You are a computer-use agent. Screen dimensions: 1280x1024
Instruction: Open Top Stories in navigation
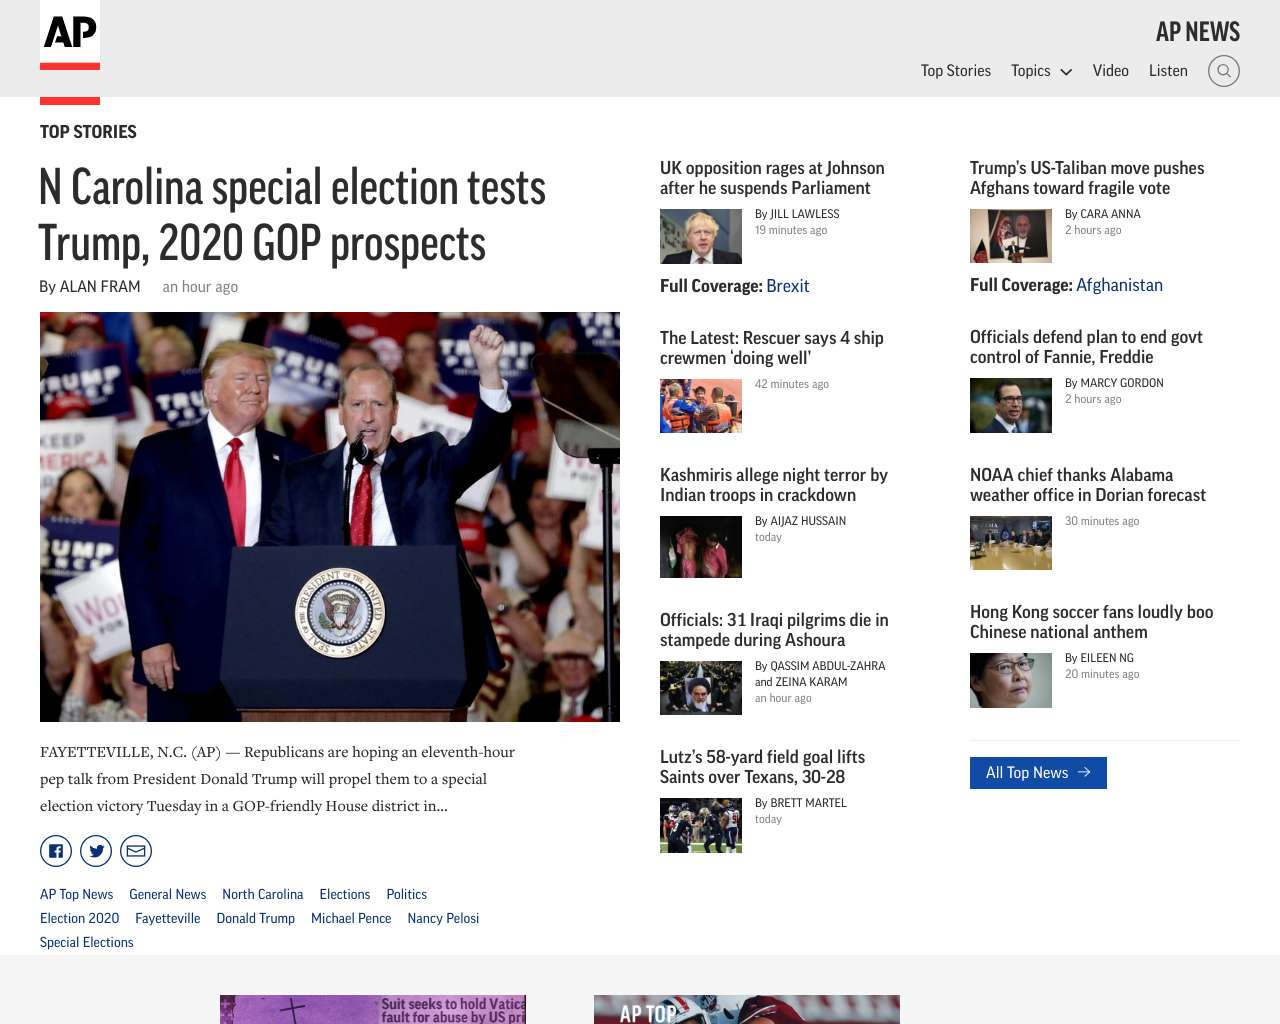click(x=956, y=71)
